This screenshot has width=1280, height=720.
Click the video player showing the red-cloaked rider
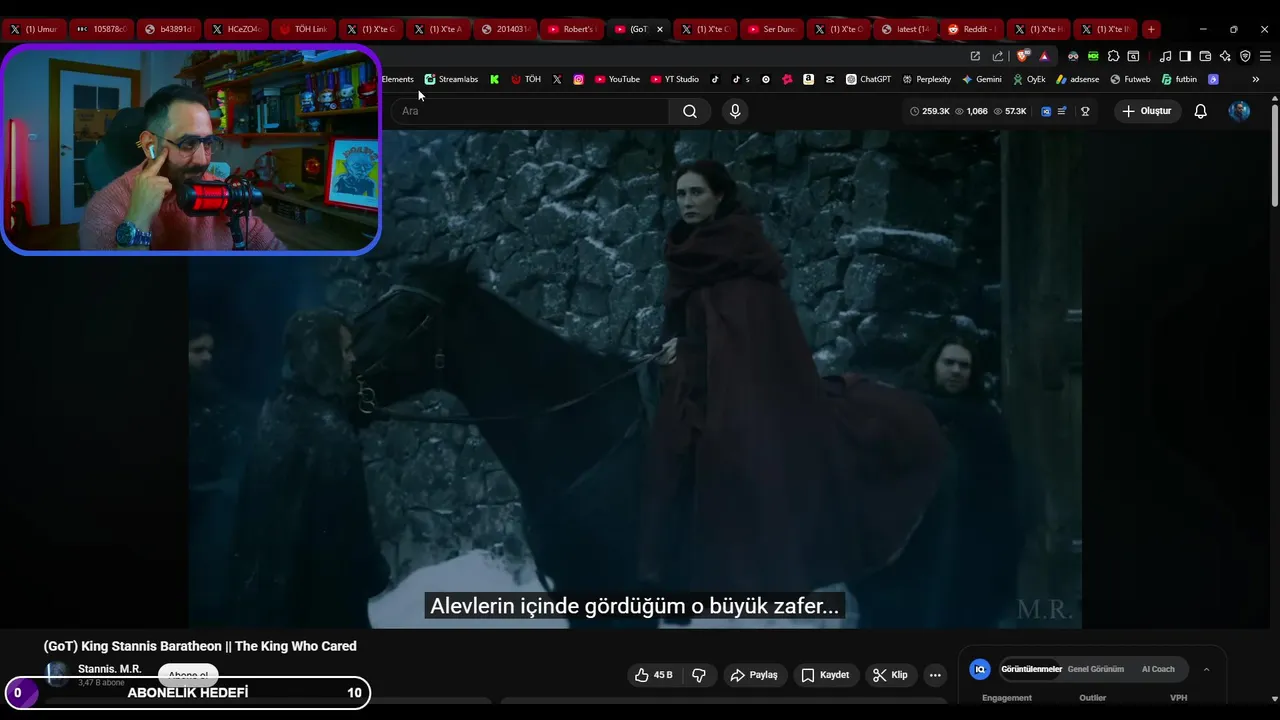635,378
